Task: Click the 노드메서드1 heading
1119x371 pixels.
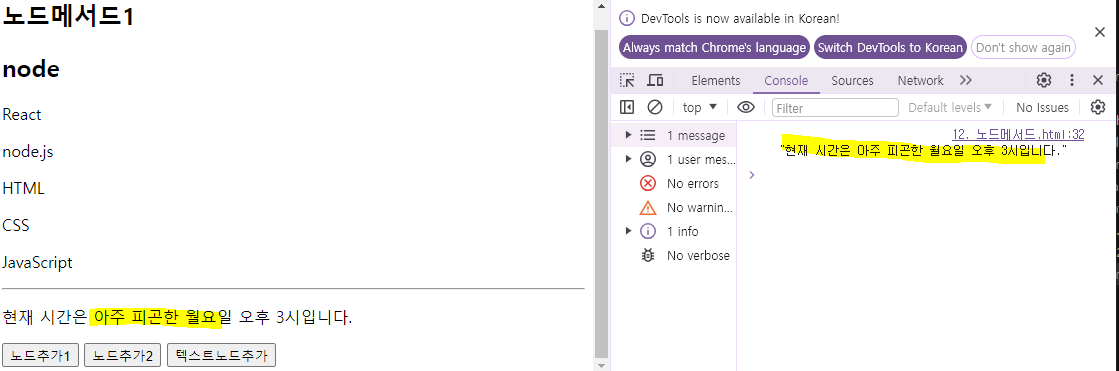Action: [69, 16]
